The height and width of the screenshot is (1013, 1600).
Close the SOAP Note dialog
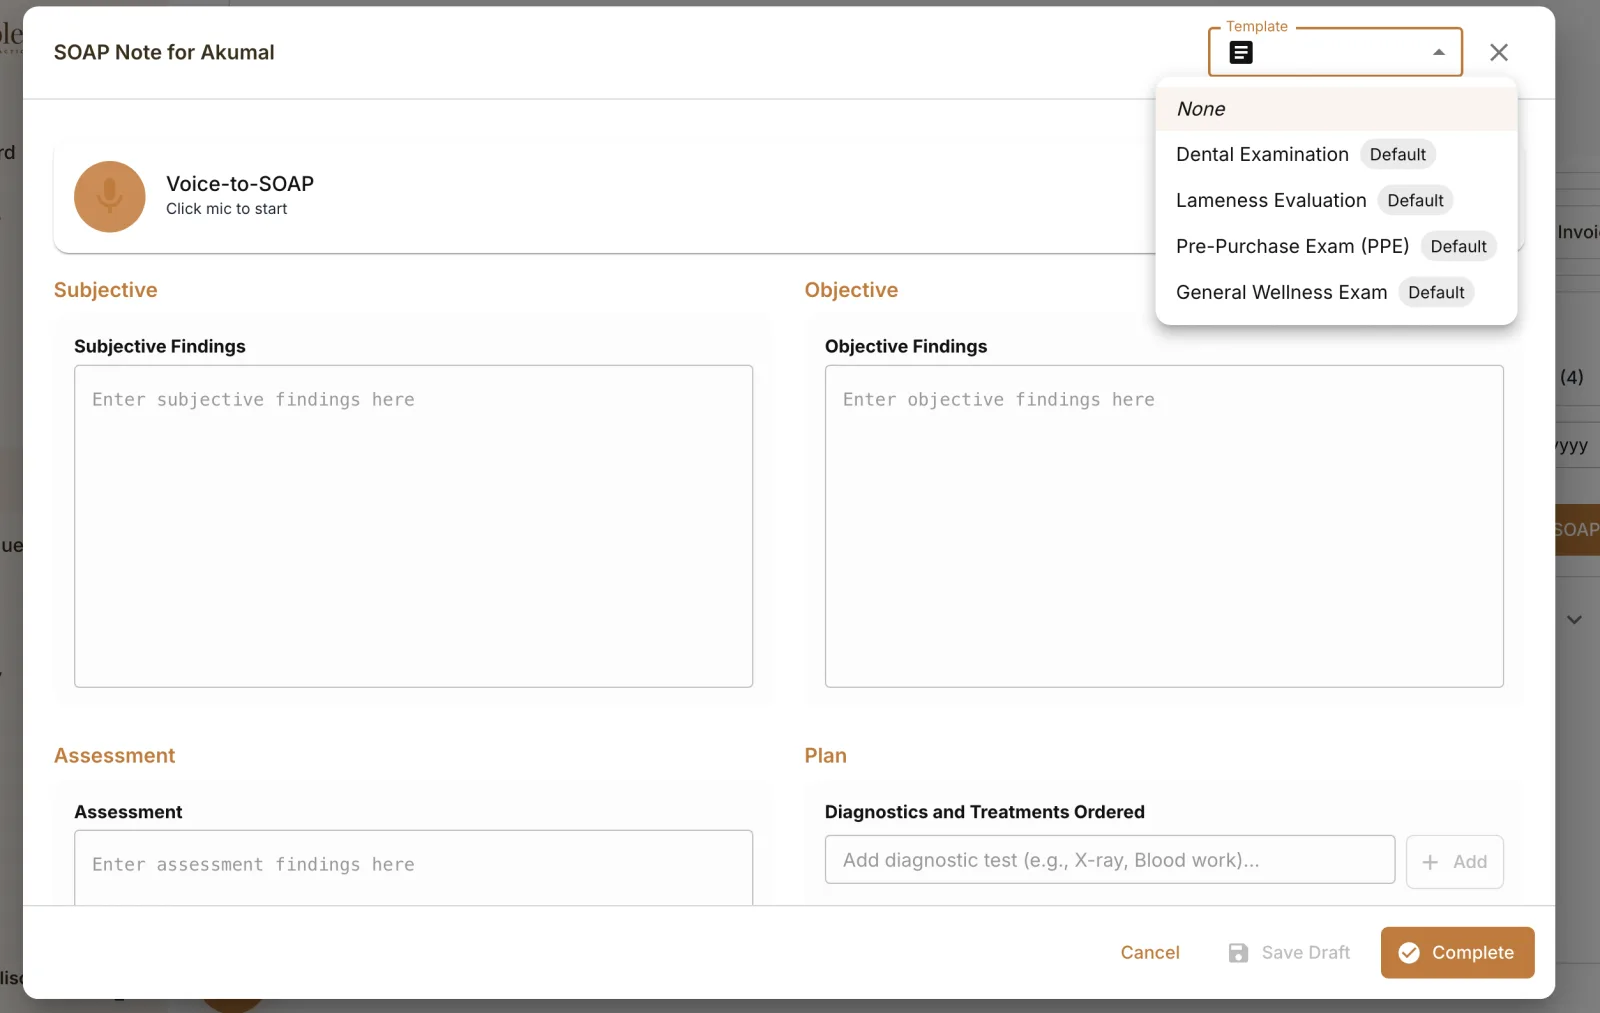[x=1498, y=52]
